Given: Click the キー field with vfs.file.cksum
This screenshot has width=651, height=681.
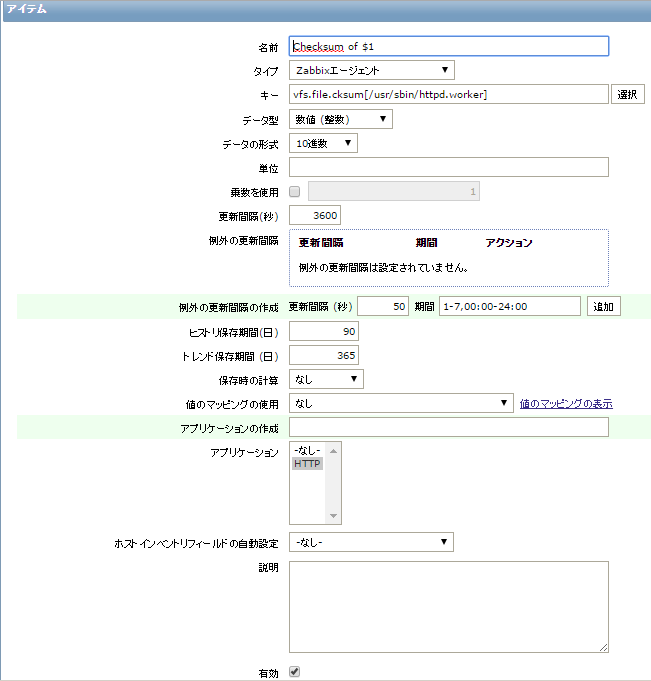Looking at the screenshot, I should coord(449,94).
